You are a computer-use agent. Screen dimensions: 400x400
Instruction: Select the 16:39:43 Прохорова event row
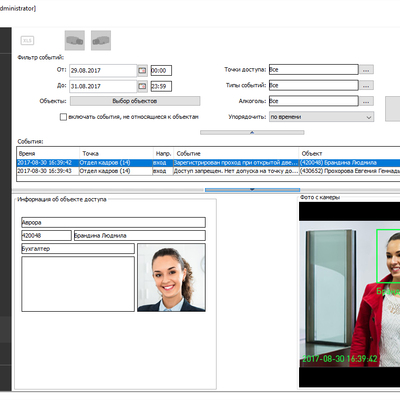coord(208,171)
